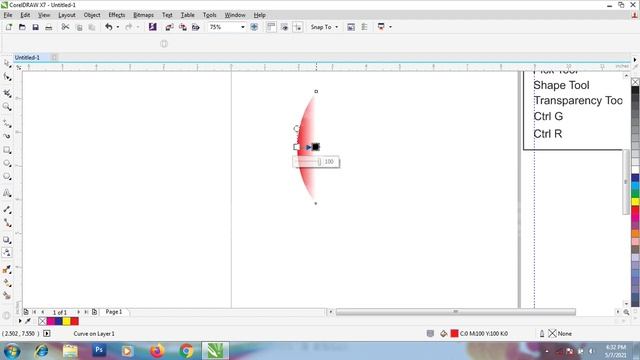Select the Ellipse tool
This screenshot has width=640, height=360.
(x=7, y=163)
